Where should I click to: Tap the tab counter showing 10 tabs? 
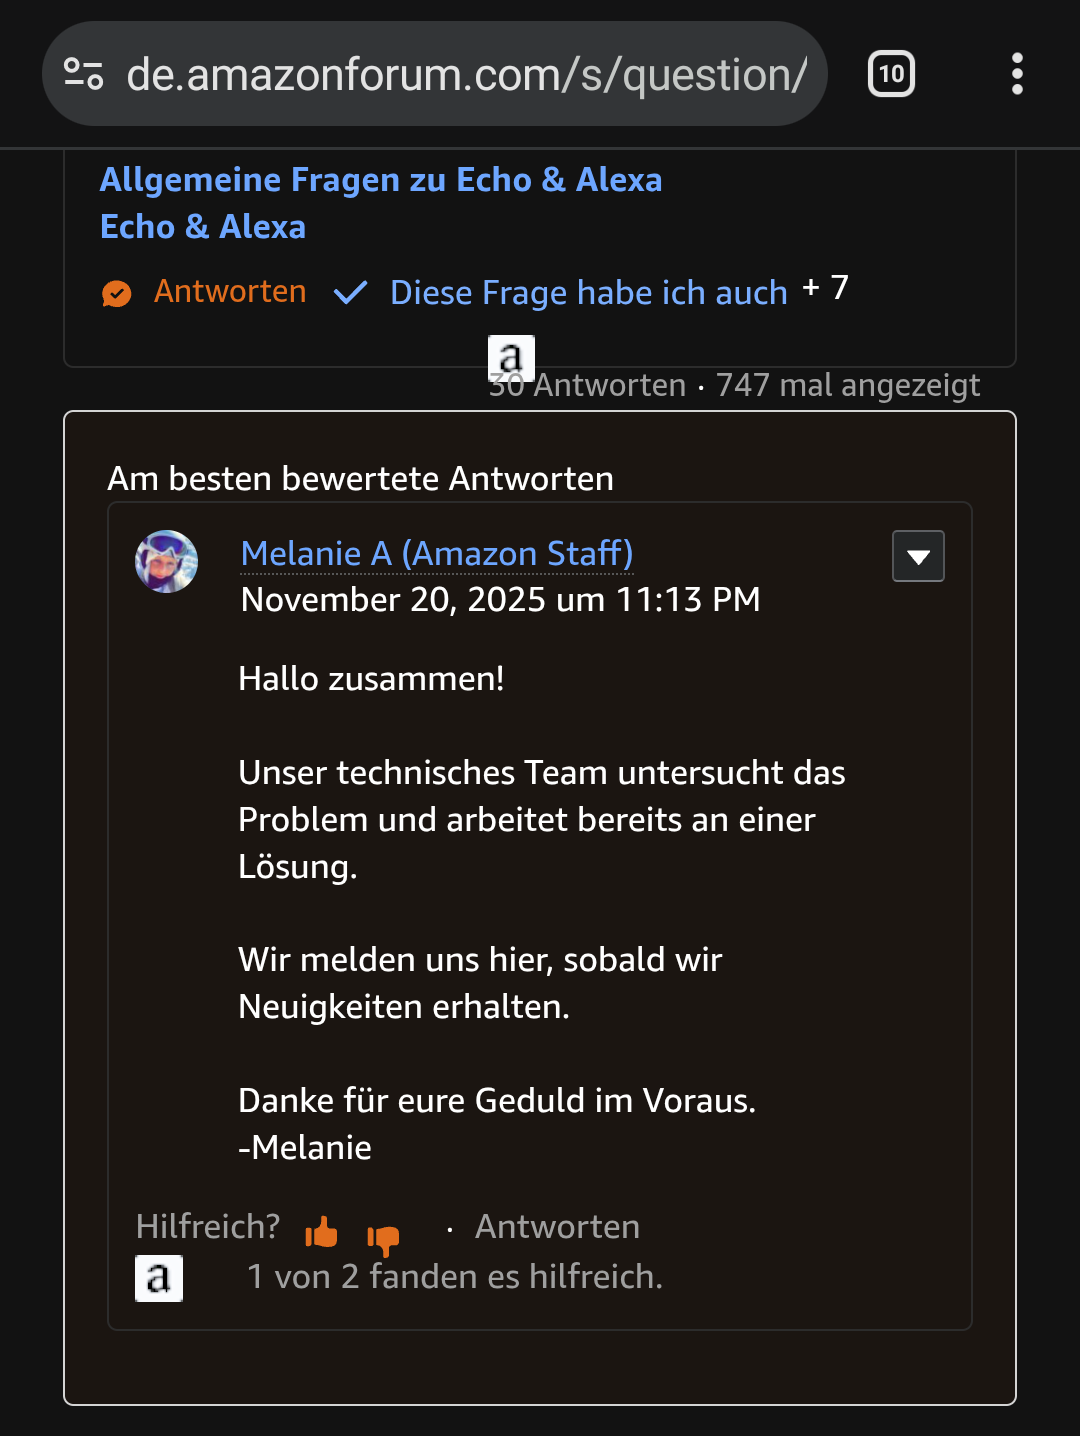coord(891,73)
